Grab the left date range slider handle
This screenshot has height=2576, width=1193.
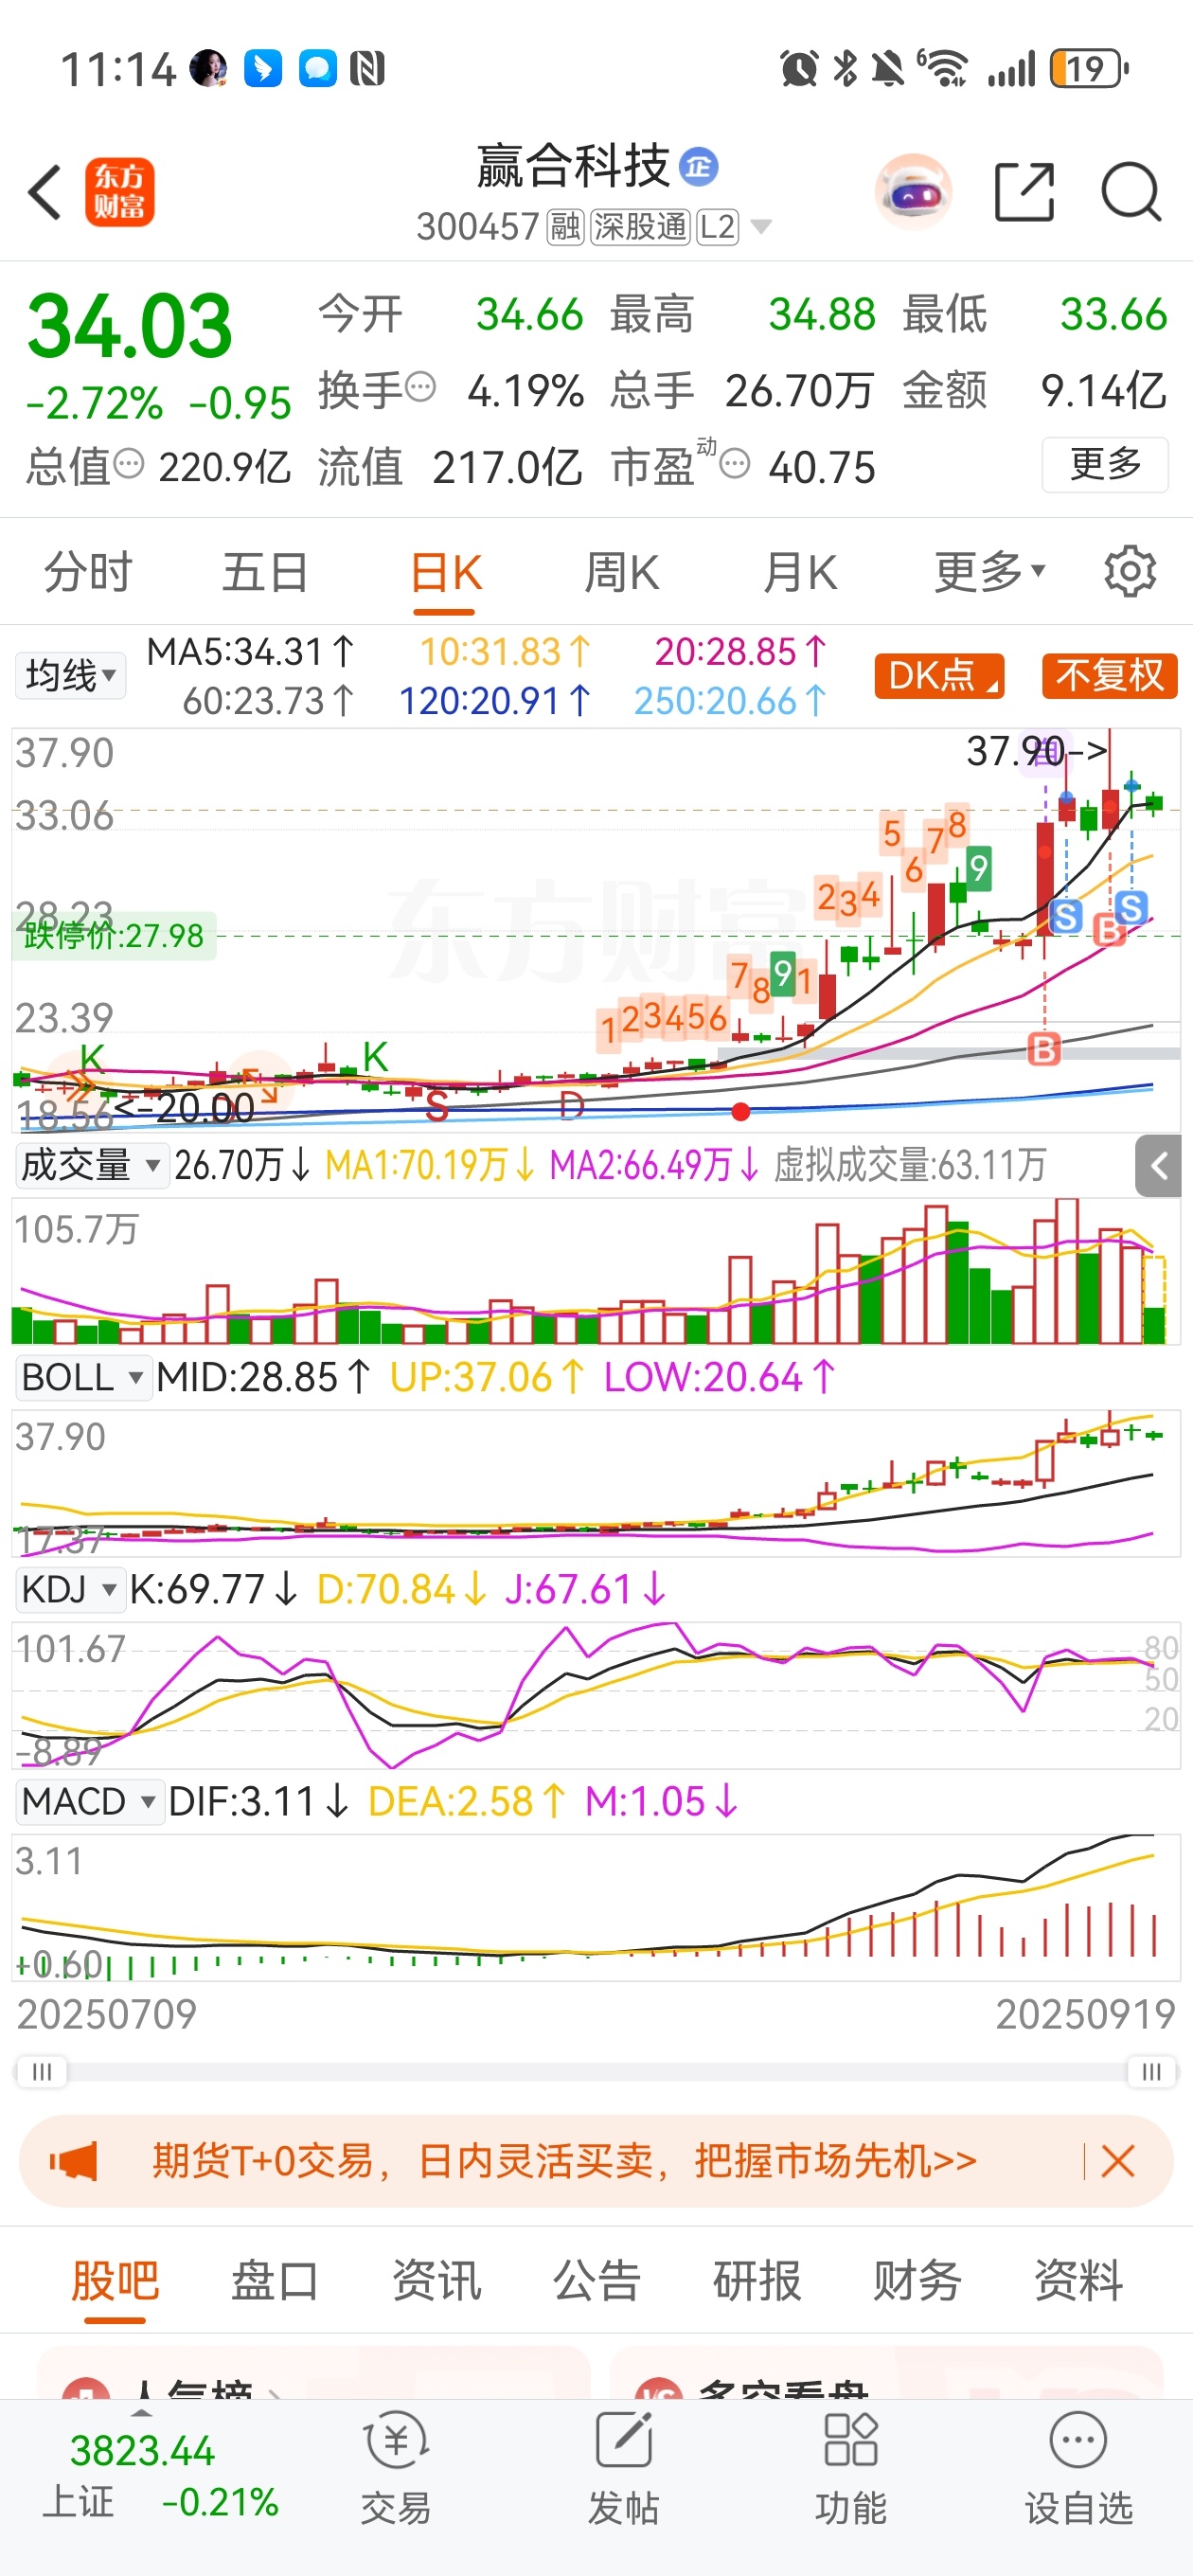[x=41, y=2071]
